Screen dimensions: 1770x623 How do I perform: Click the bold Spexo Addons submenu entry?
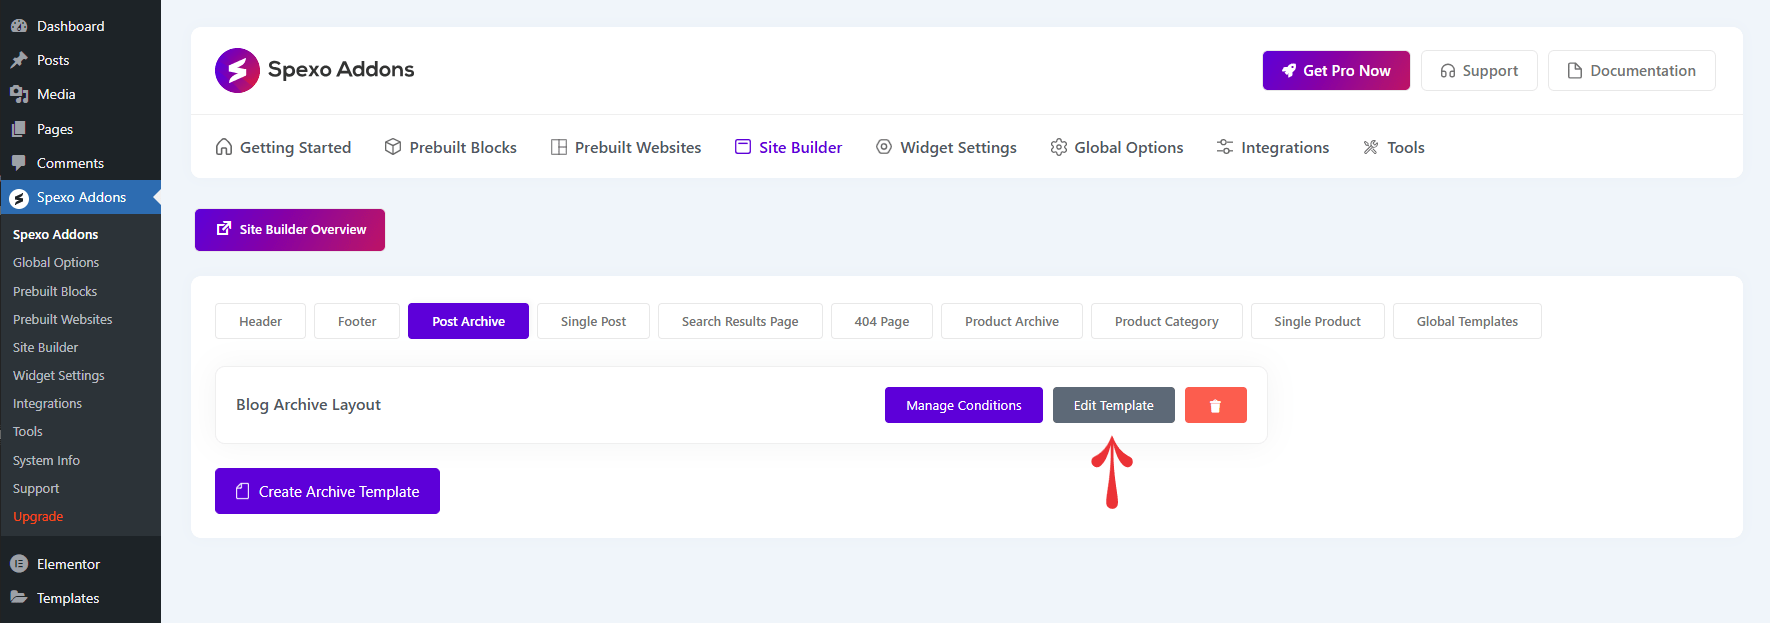pos(55,234)
